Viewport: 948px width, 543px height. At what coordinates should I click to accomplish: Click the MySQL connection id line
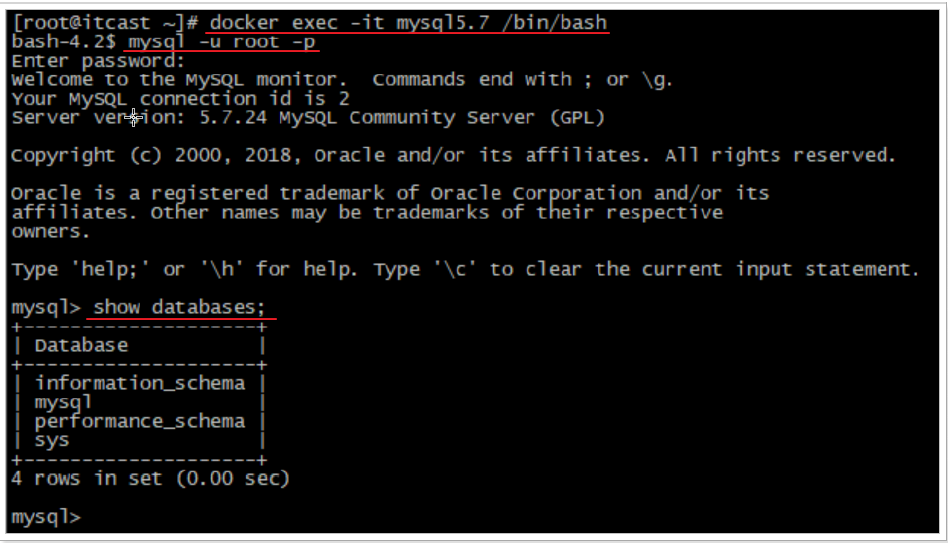[180, 98]
